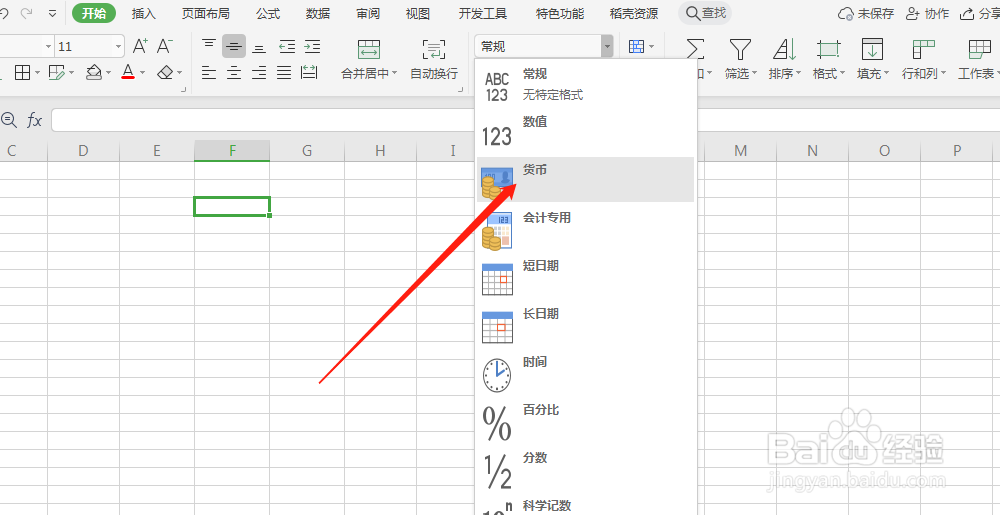Open the 特色功能 tab
This screenshot has height=515, width=1000.
point(560,13)
